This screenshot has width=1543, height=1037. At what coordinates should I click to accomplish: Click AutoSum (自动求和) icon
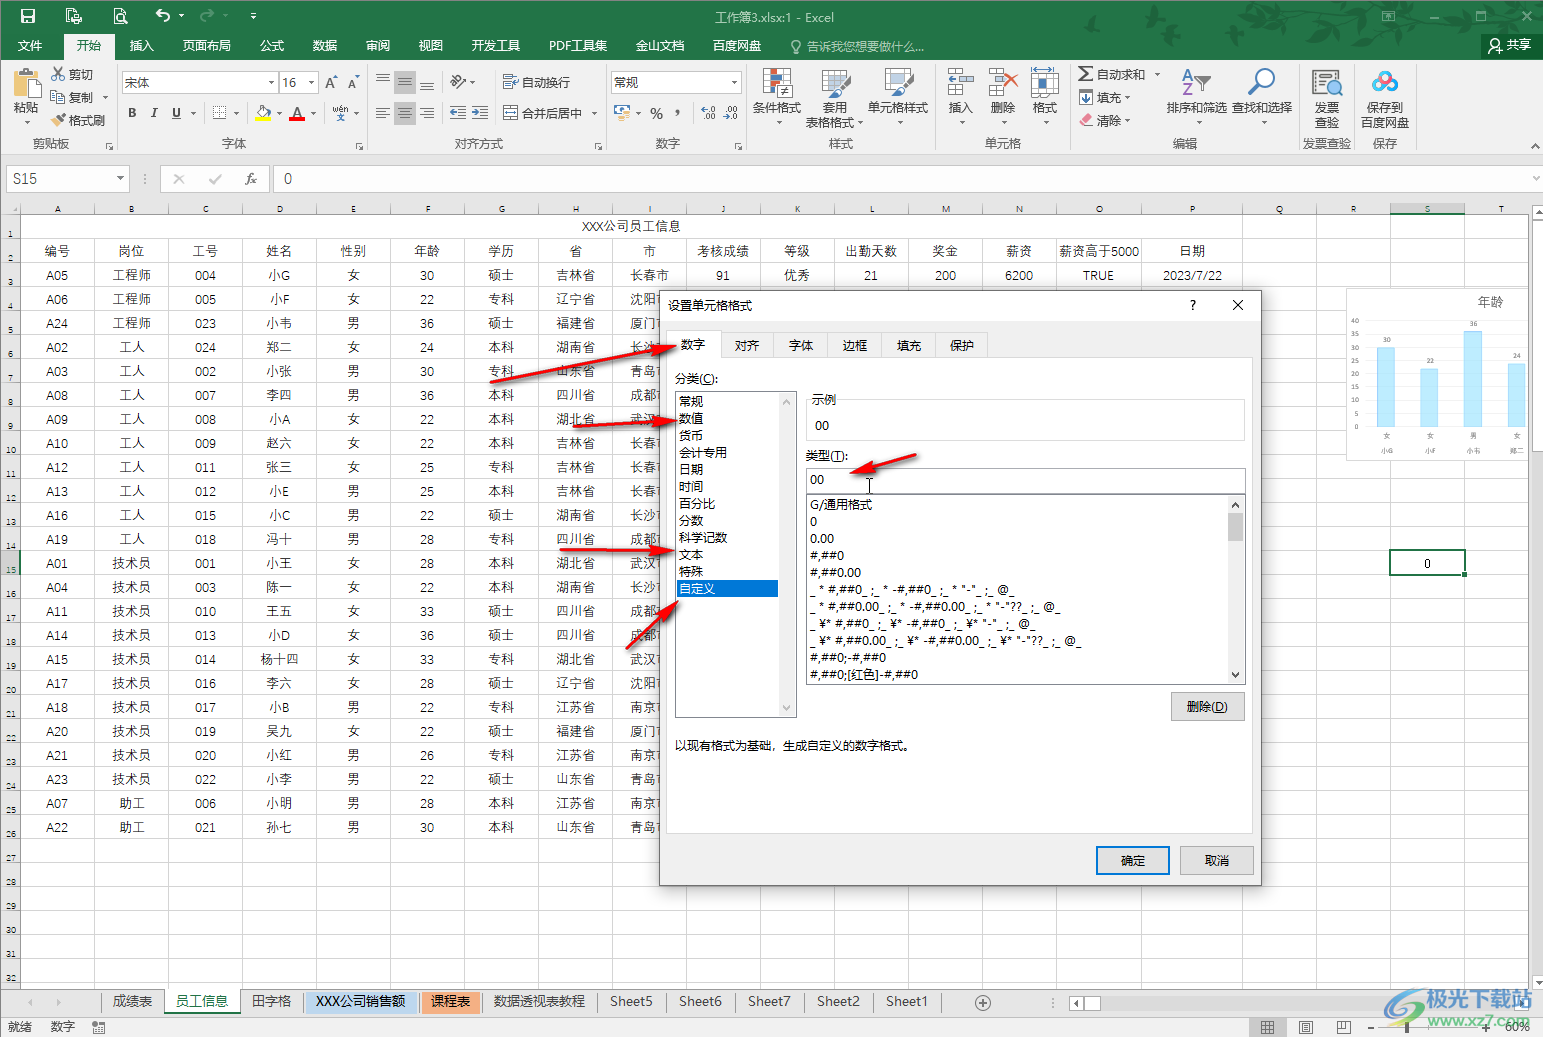coord(1086,74)
